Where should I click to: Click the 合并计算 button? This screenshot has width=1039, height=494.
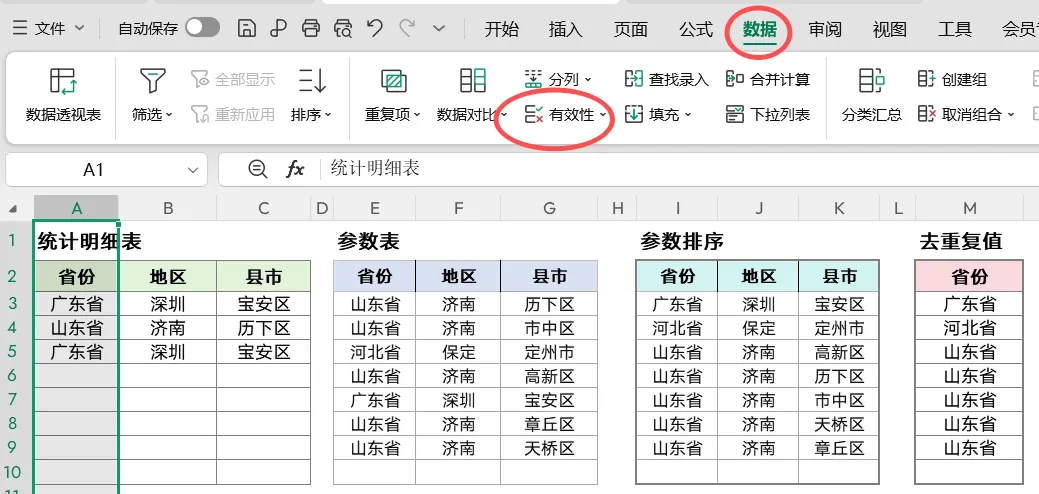tap(767, 80)
